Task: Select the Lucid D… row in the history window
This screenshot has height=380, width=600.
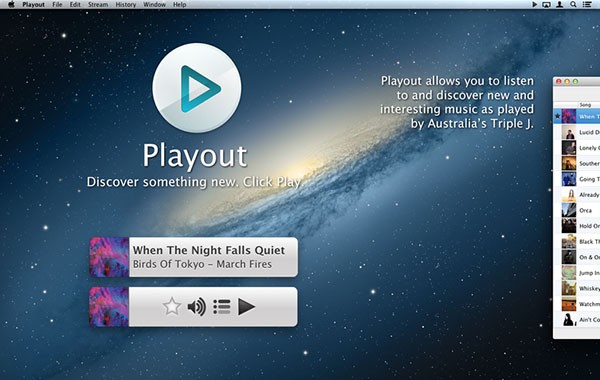Action: click(577, 132)
